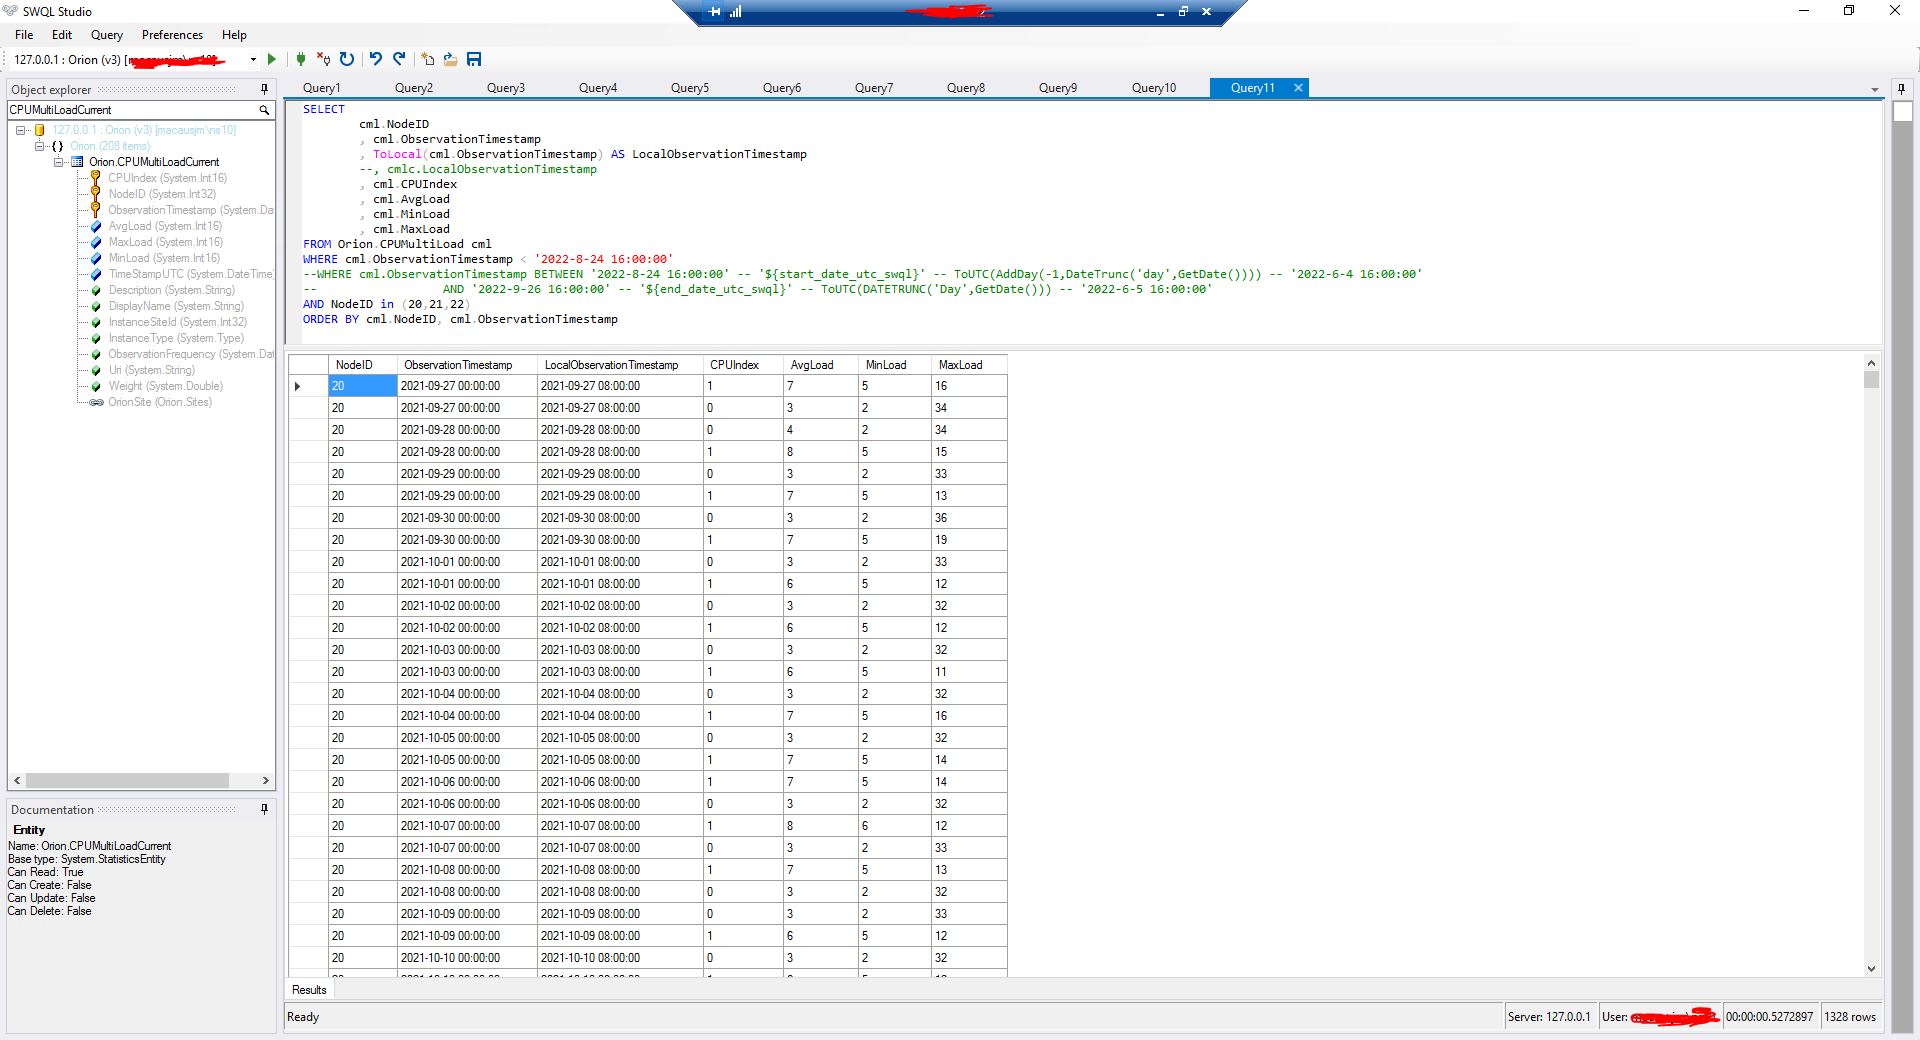Open the server connection dropdown
Screen dimensions: 1920x1040
(x=253, y=60)
